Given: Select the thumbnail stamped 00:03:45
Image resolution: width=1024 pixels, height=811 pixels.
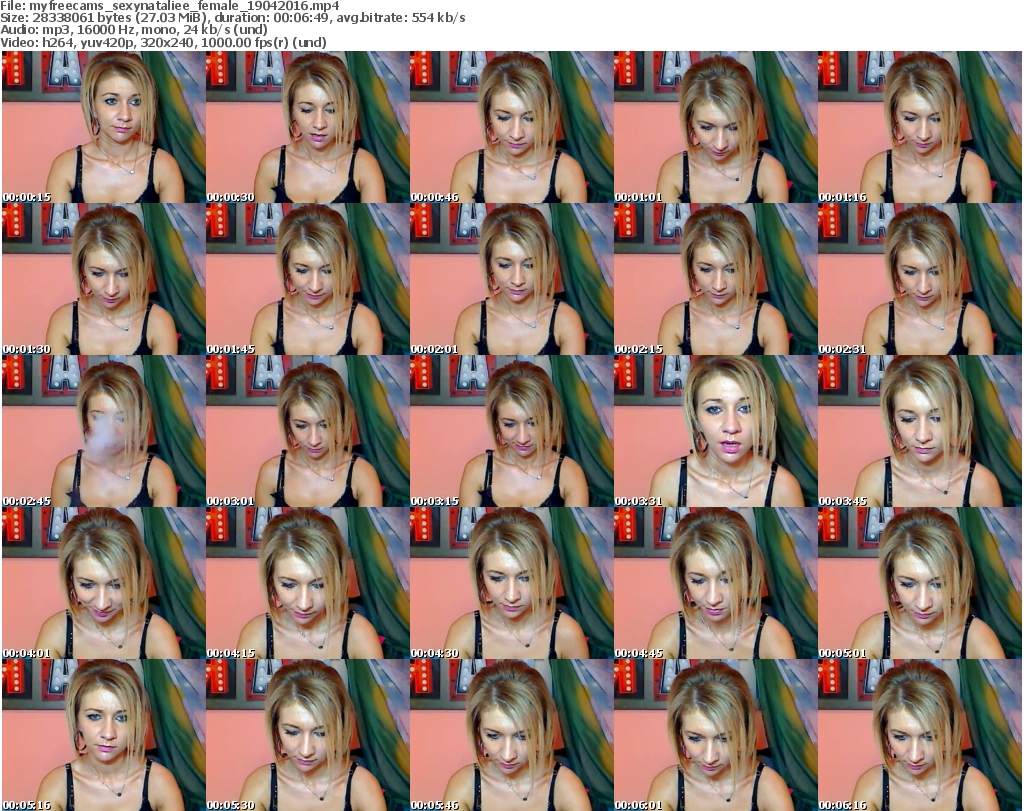Looking at the screenshot, I should (x=919, y=432).
